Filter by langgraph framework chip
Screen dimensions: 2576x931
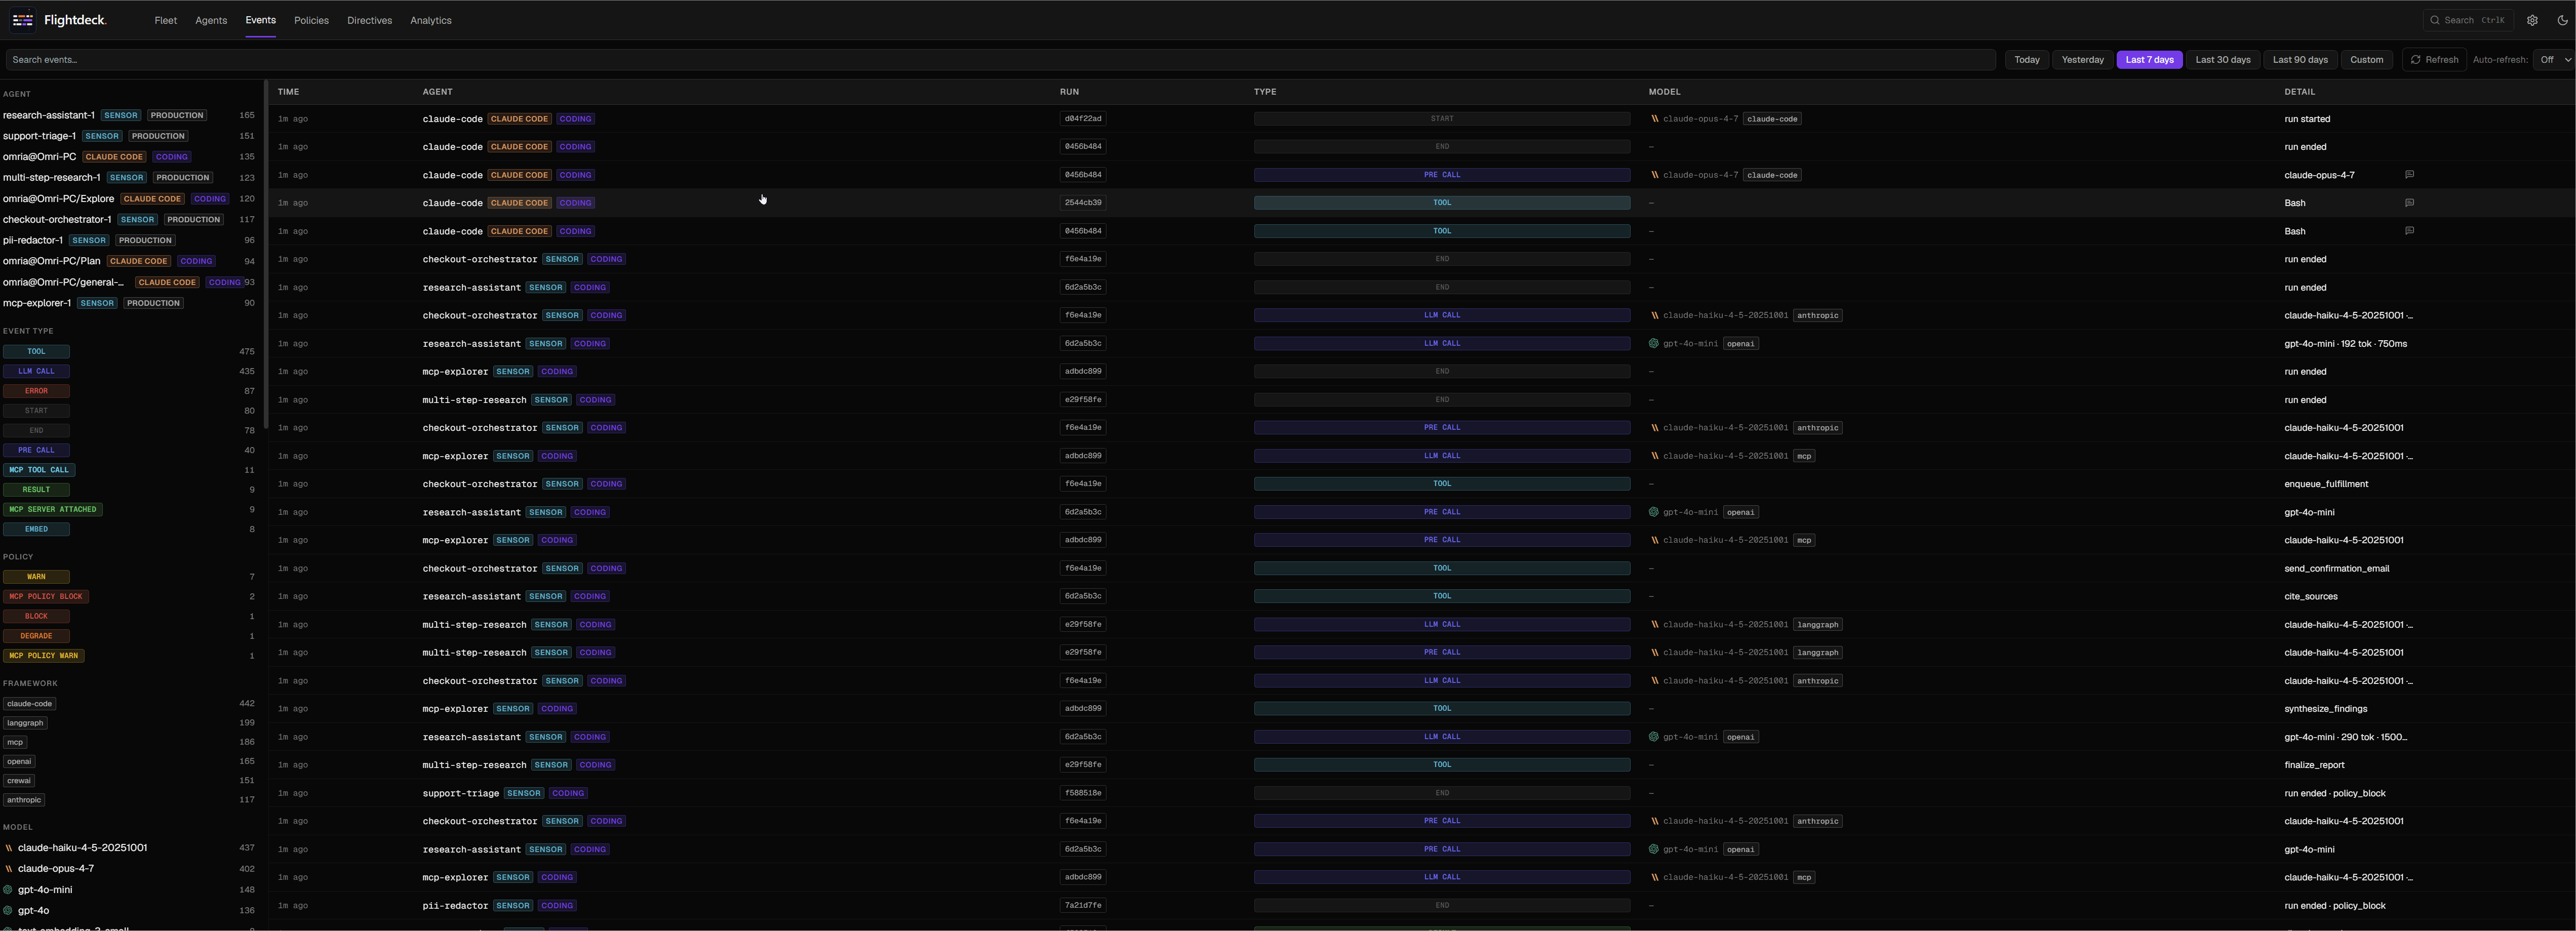[25, 723]
